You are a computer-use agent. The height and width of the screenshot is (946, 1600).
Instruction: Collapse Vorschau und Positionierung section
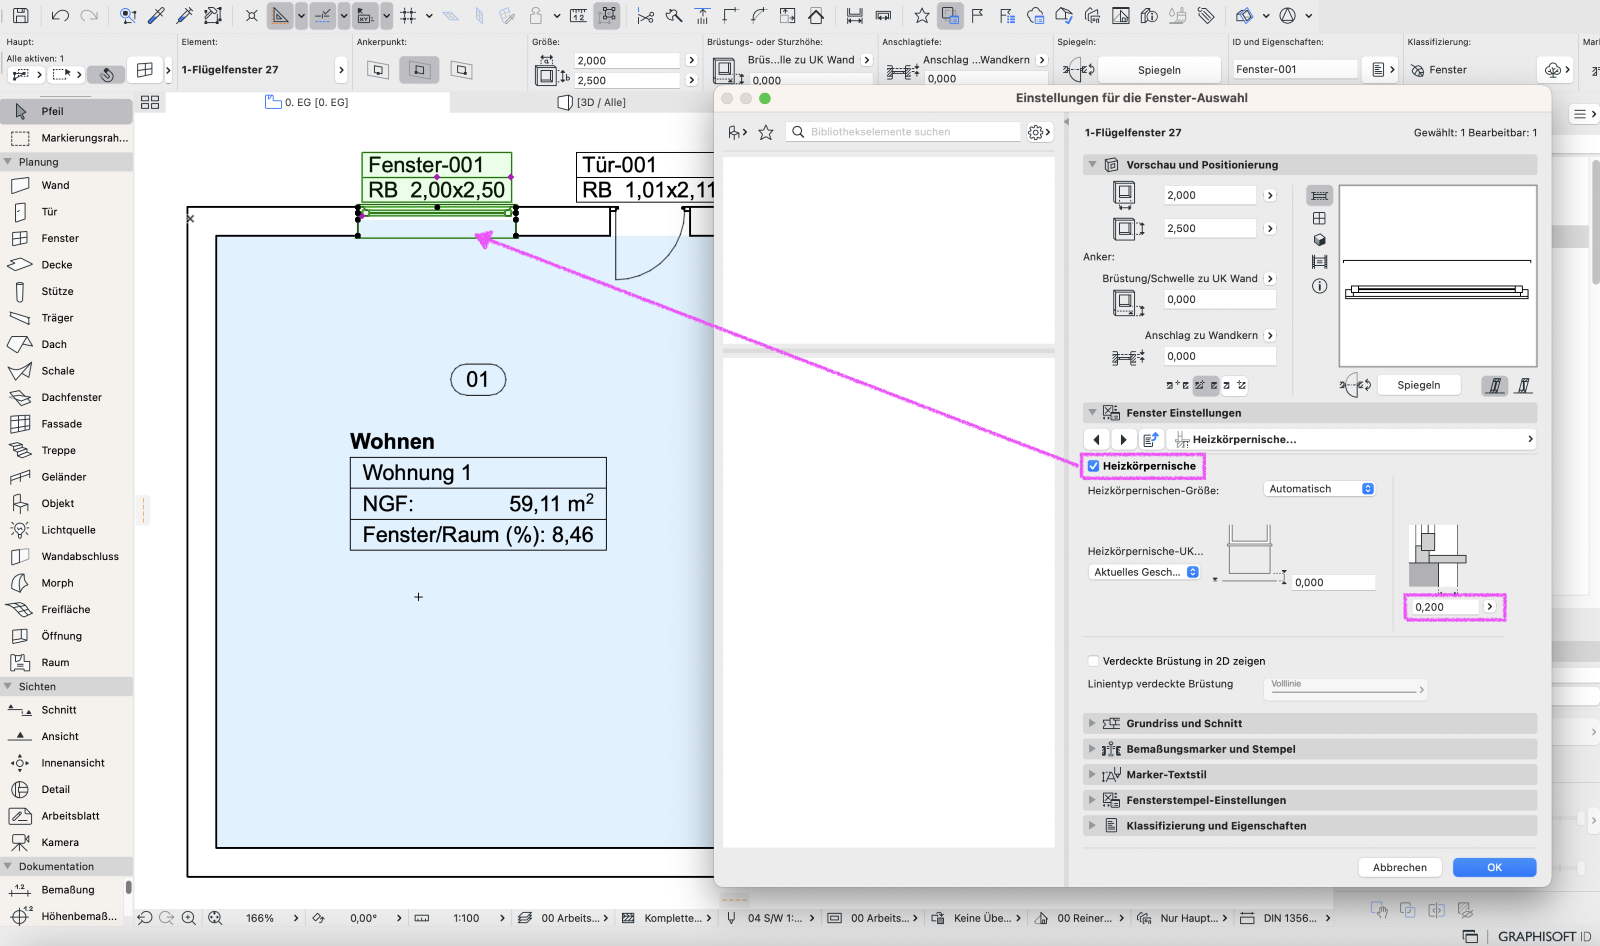1092,165
